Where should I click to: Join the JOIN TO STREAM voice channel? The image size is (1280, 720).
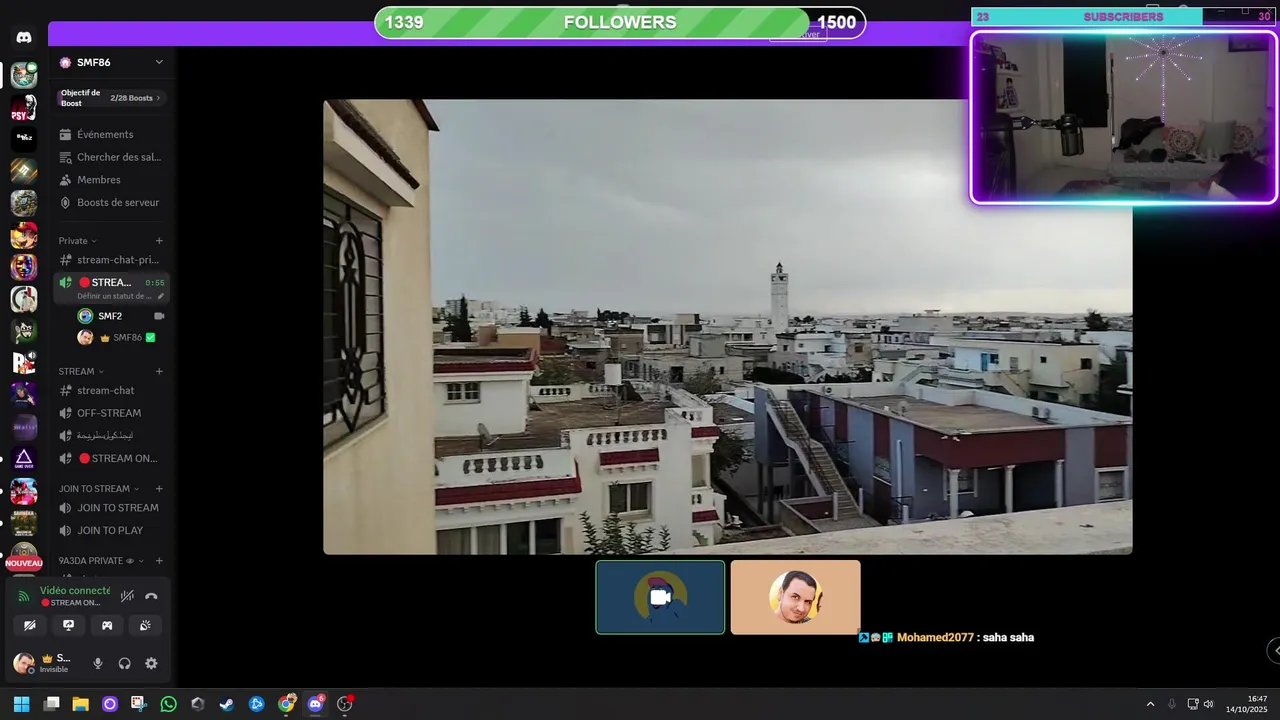111,508
